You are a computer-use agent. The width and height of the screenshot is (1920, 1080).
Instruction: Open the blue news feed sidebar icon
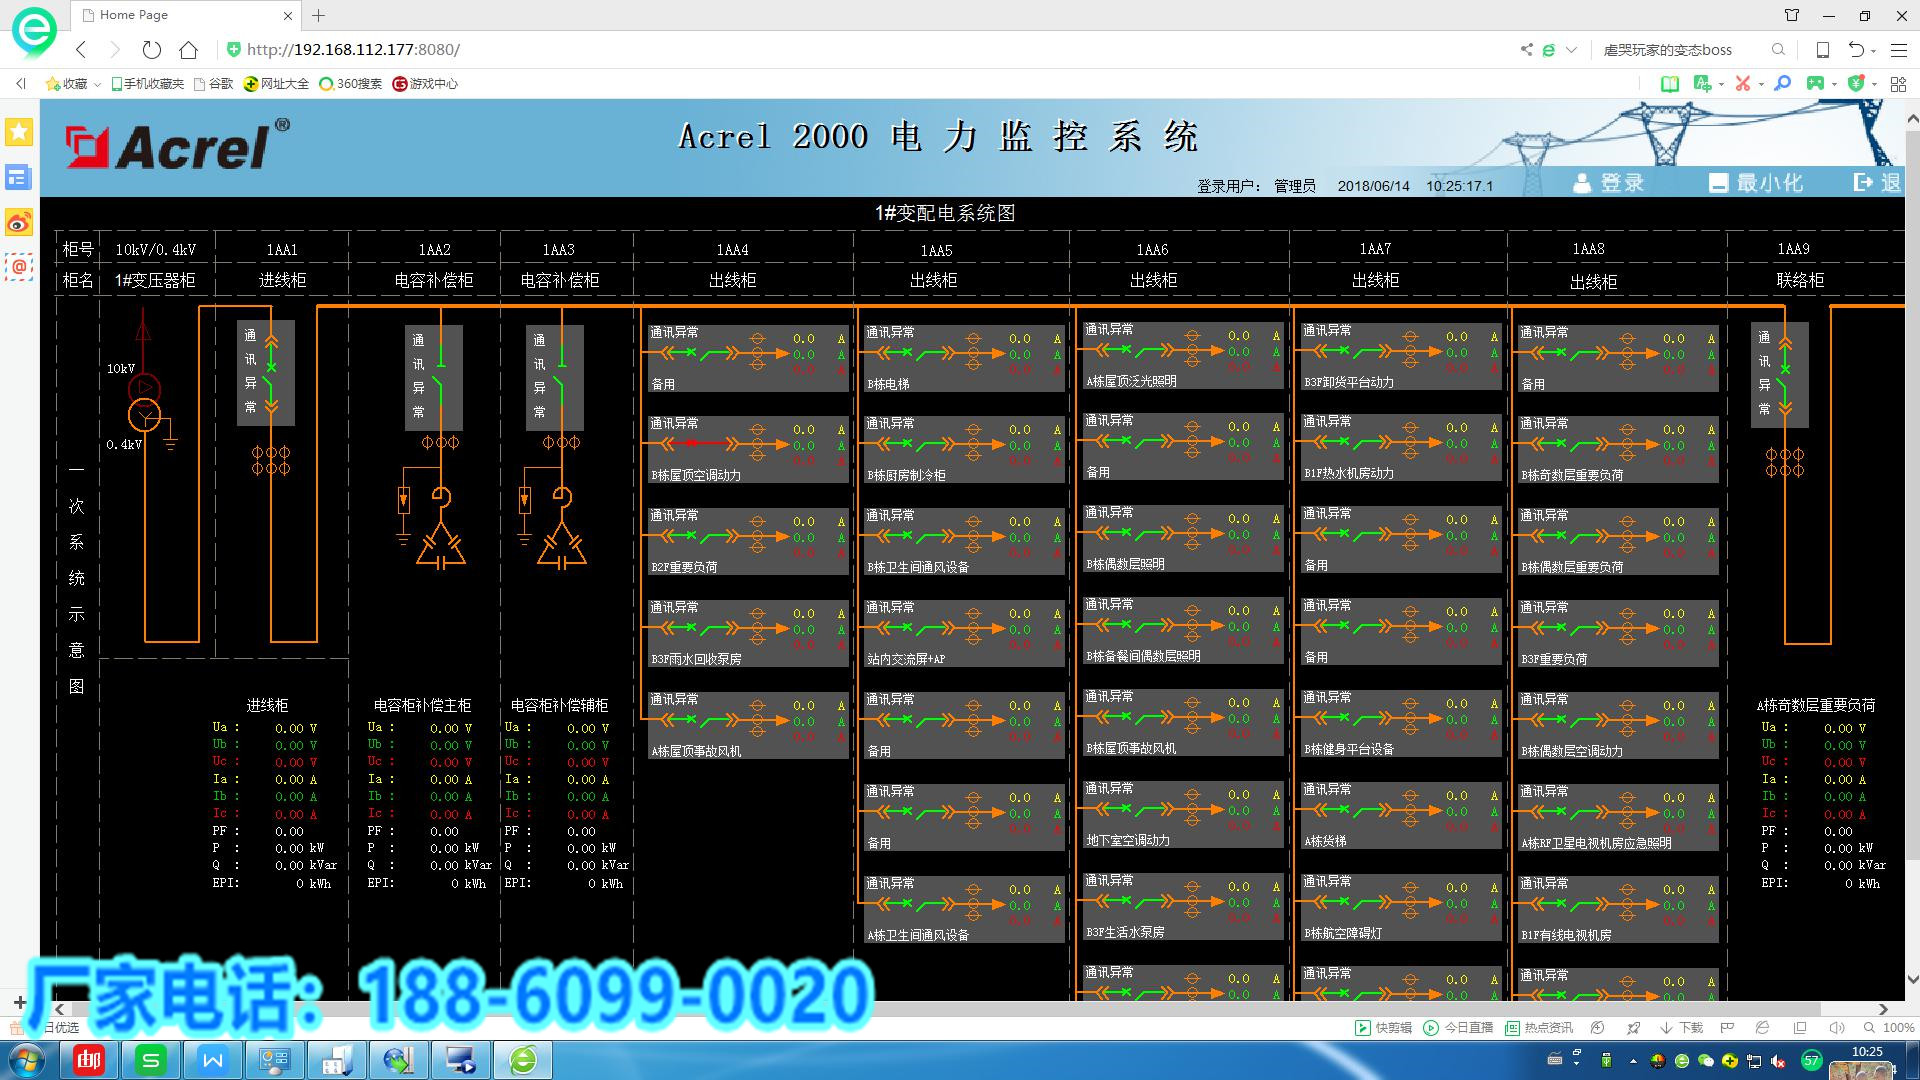[x=19, y=177]
